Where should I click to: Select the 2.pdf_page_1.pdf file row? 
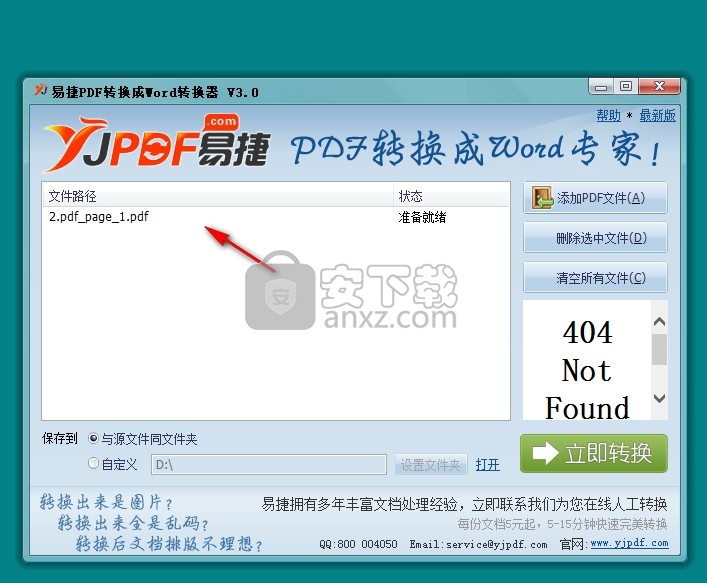point(276,217)
